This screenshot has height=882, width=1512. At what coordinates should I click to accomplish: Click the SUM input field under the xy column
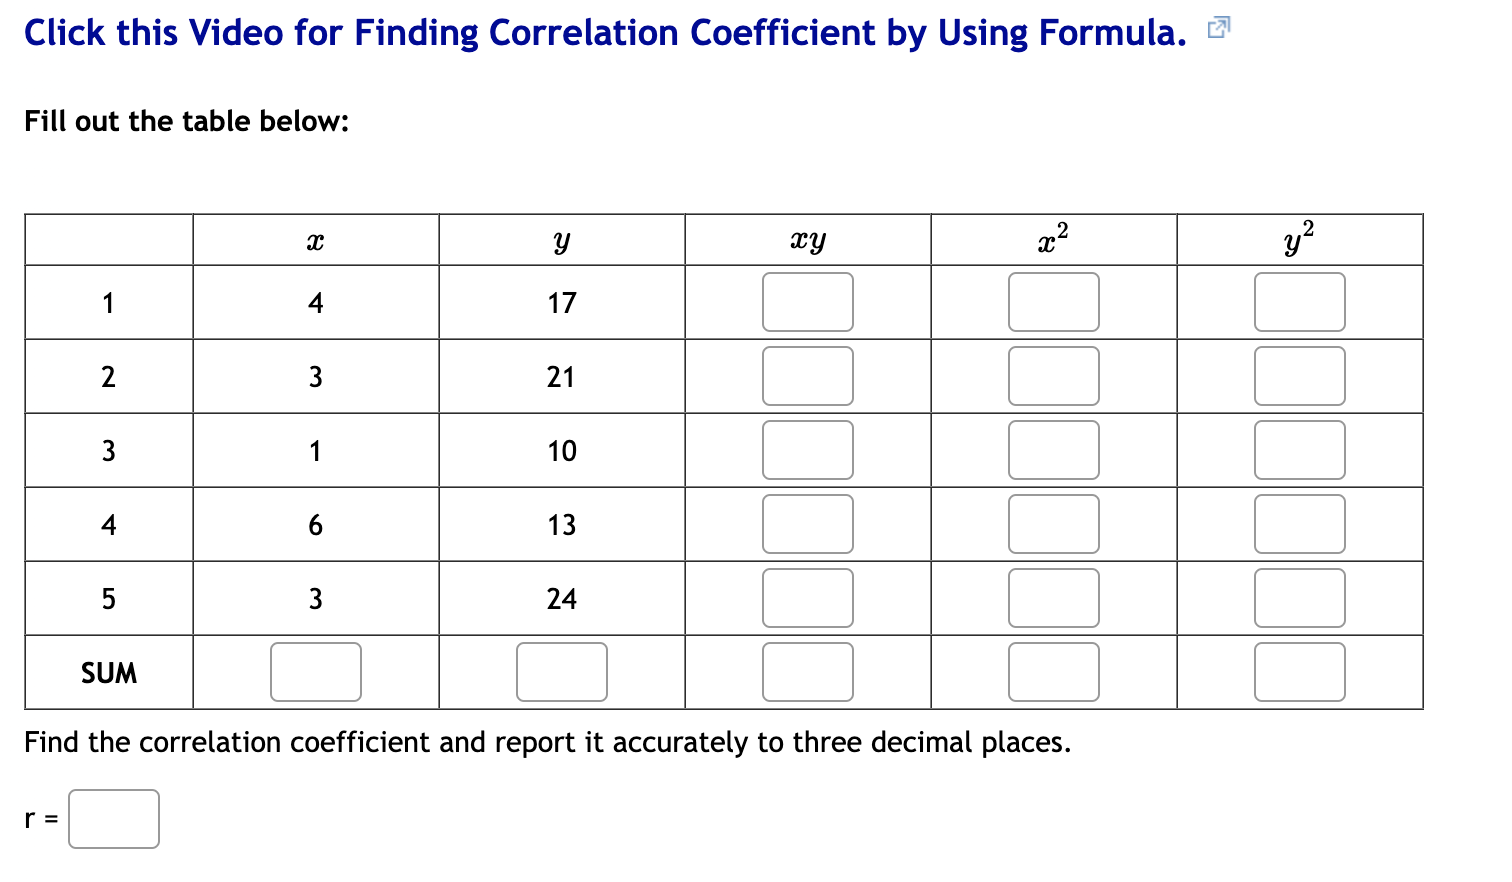807,671
